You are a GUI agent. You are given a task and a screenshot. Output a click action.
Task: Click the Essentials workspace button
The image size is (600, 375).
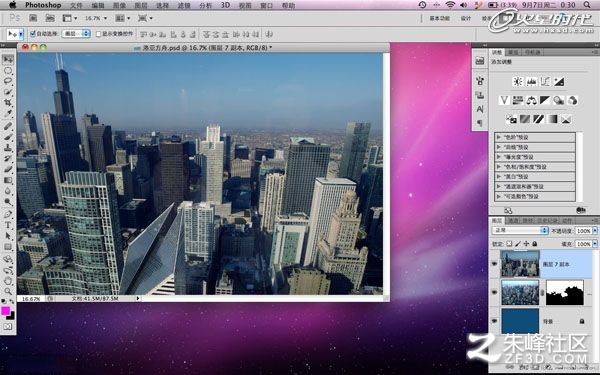coord(439,18)
